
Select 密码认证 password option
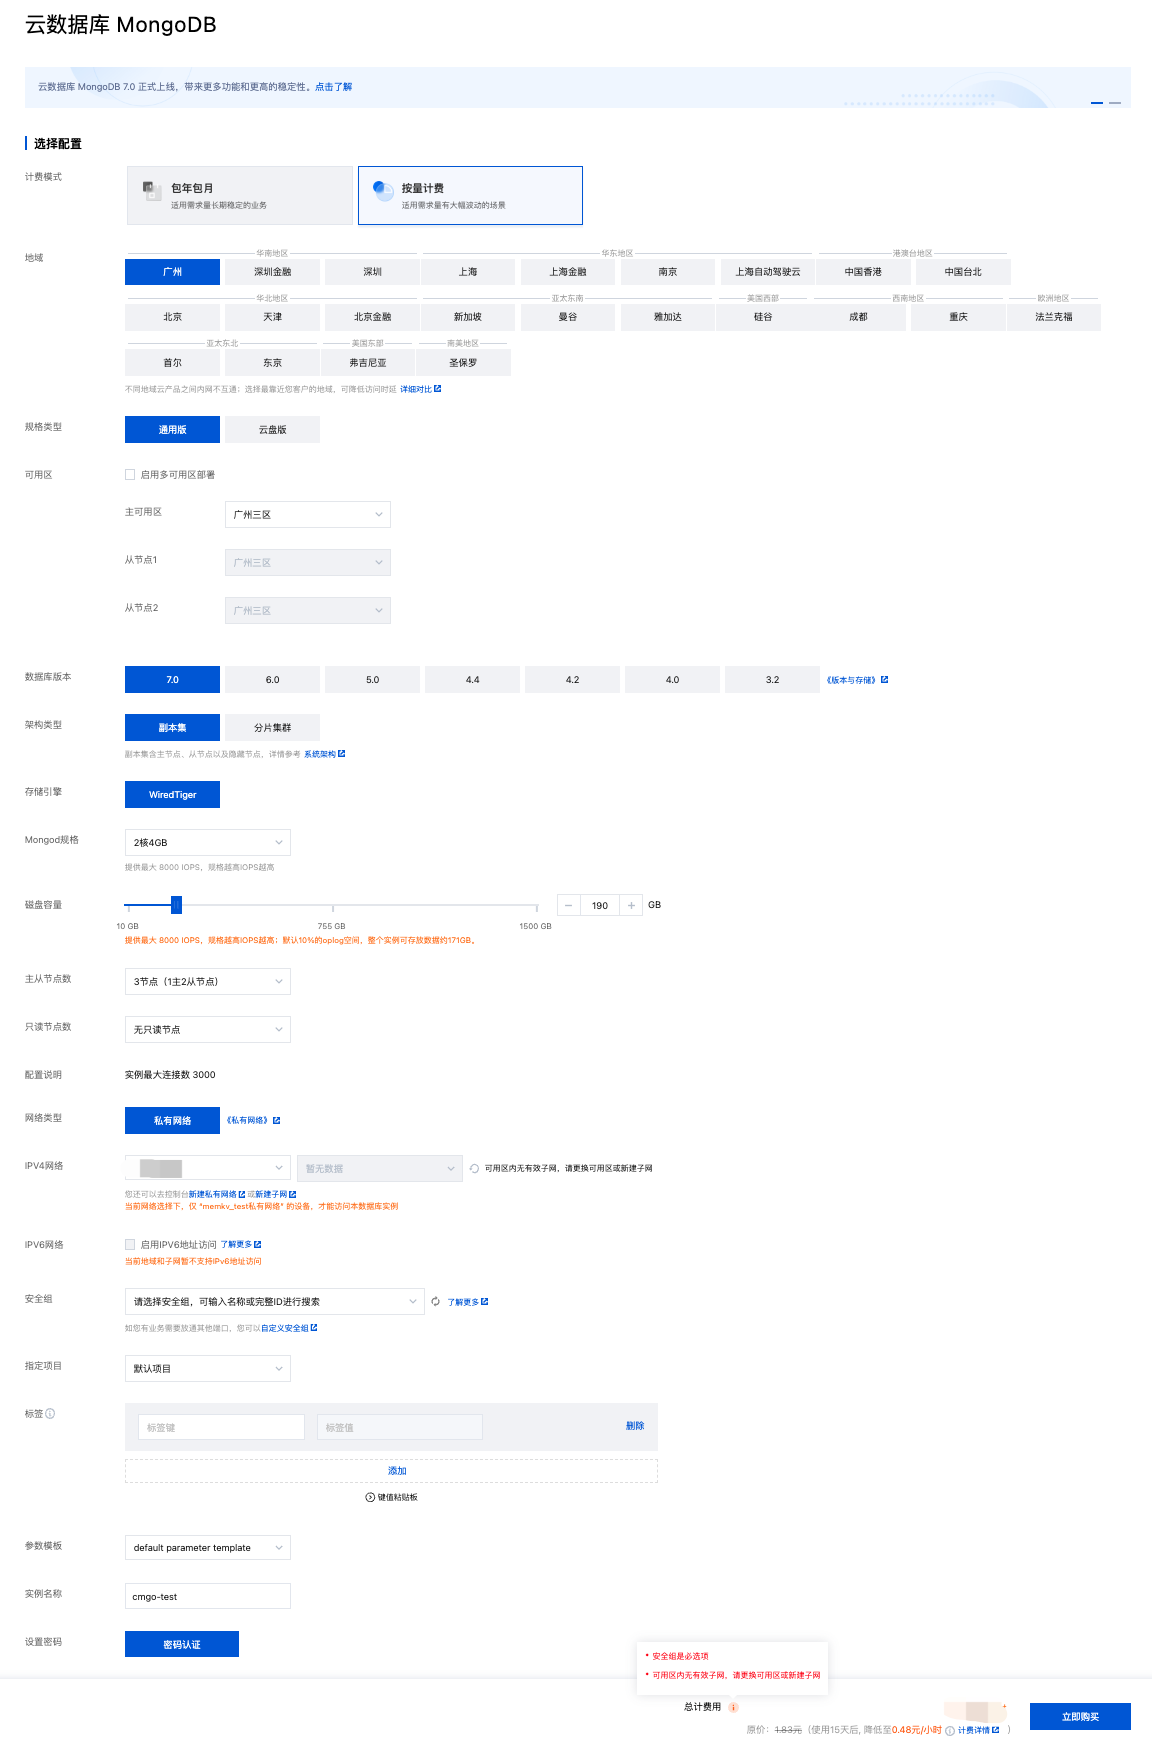coord(182,1644)
